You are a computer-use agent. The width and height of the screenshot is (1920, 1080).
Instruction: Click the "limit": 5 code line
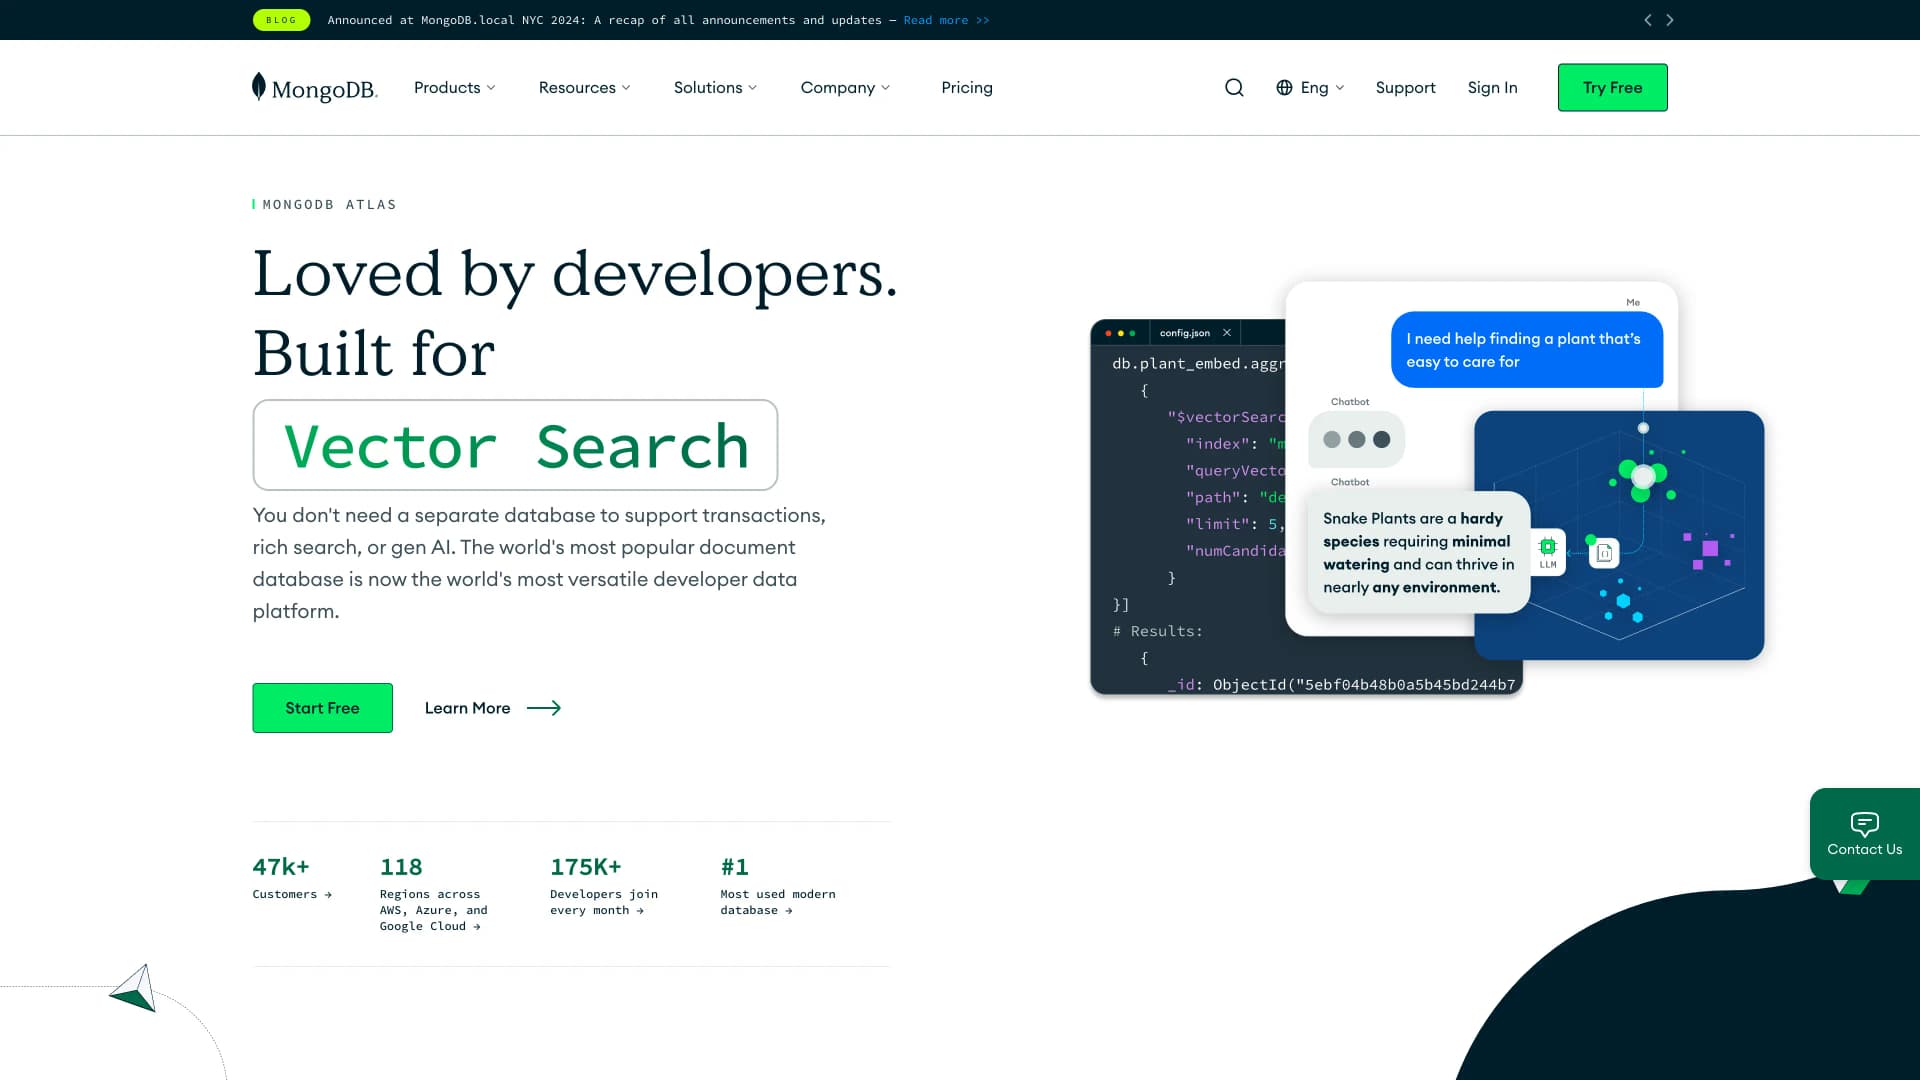point(1235,524)
